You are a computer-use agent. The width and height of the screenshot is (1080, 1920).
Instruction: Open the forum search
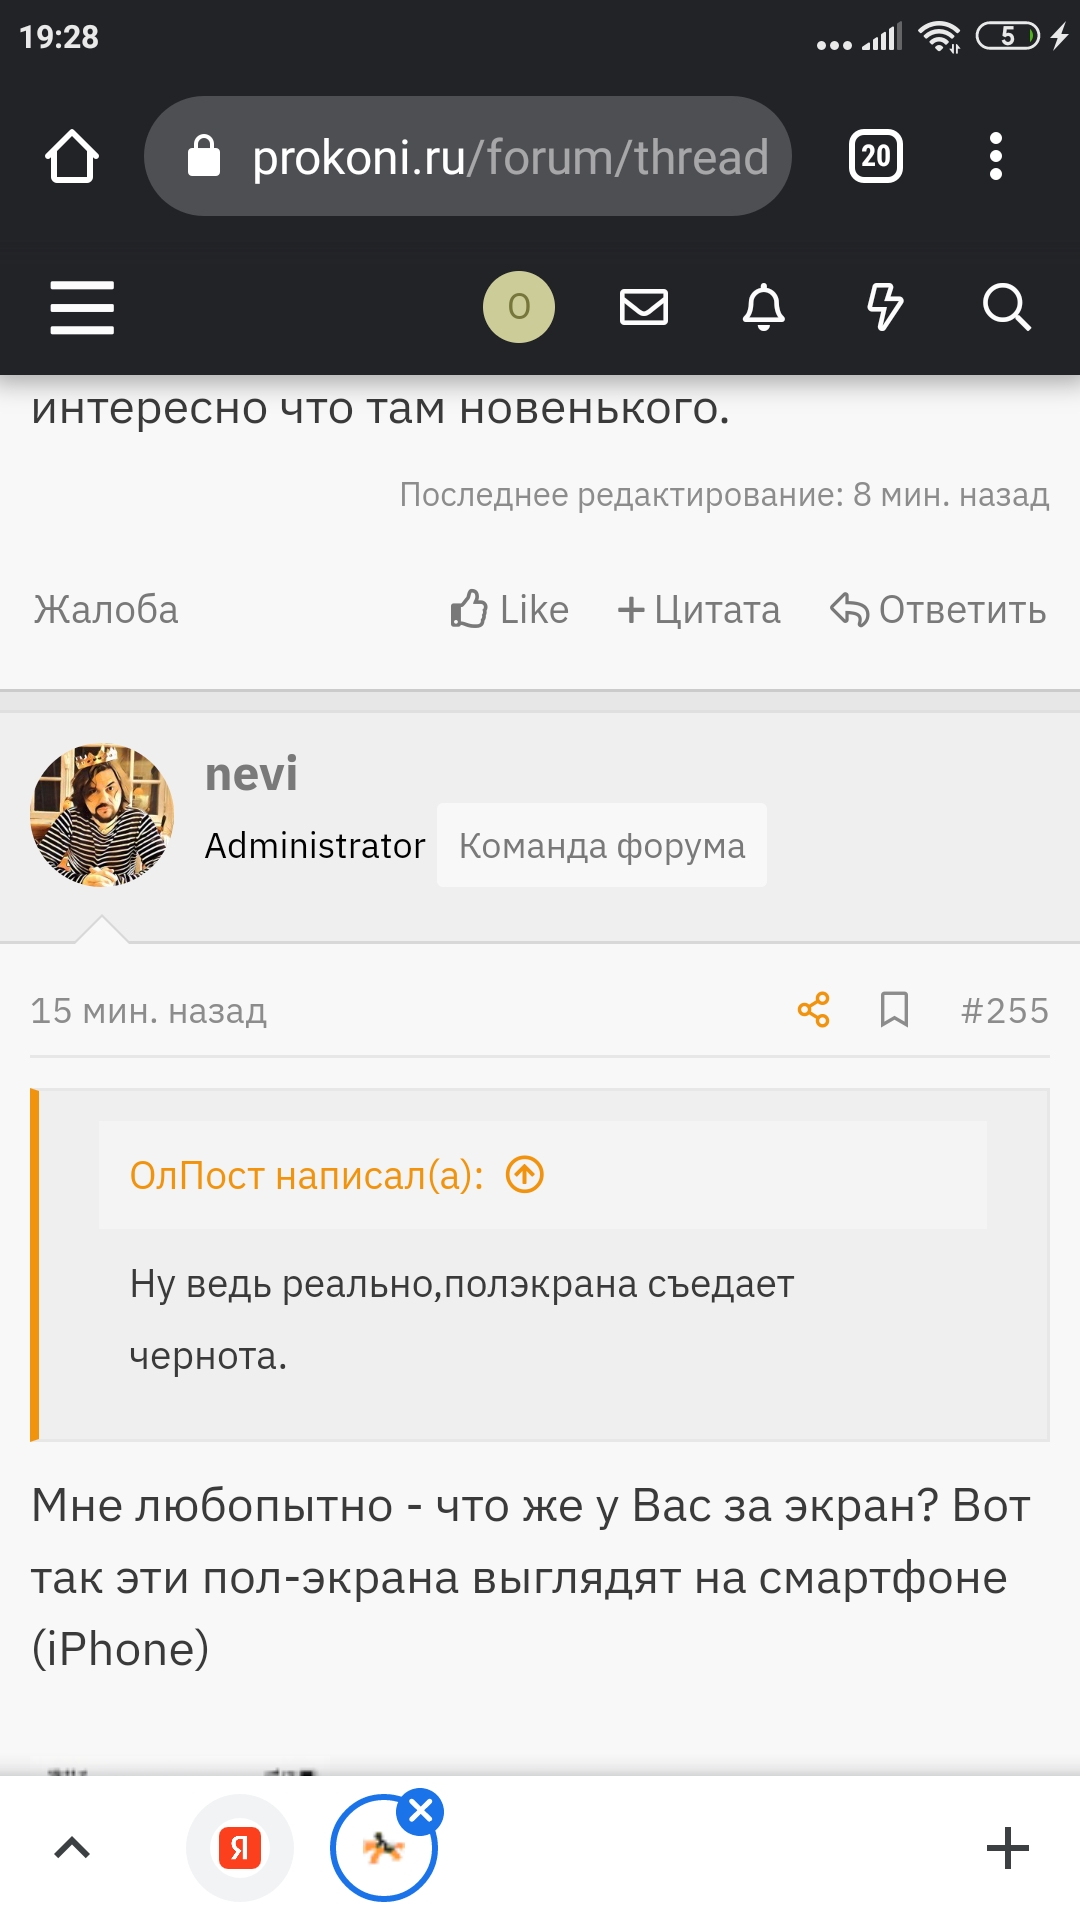1006,307
